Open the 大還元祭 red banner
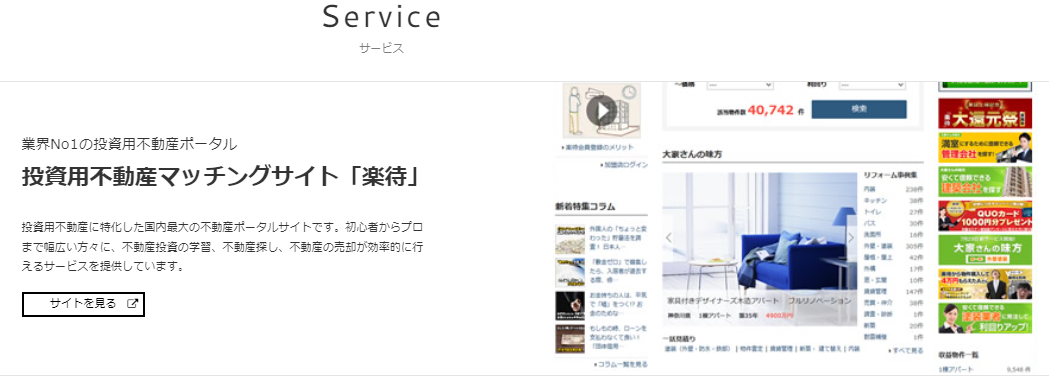Screen dimensions: 1049x376 coord(984,114)
